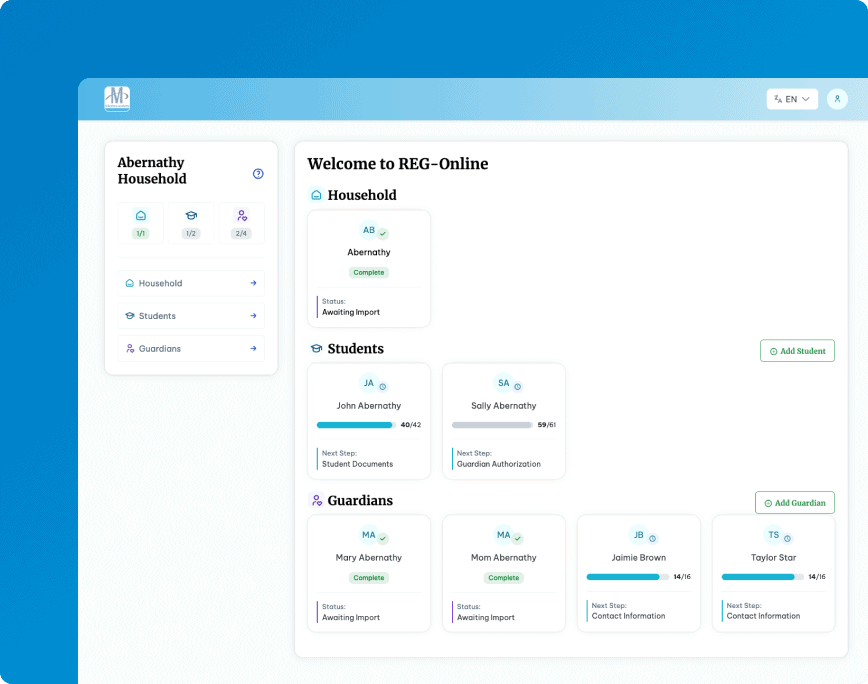The image size is (868, 684).
Task: Open the help question mark beside Abernathy Household
Action: tap(258, 173)
